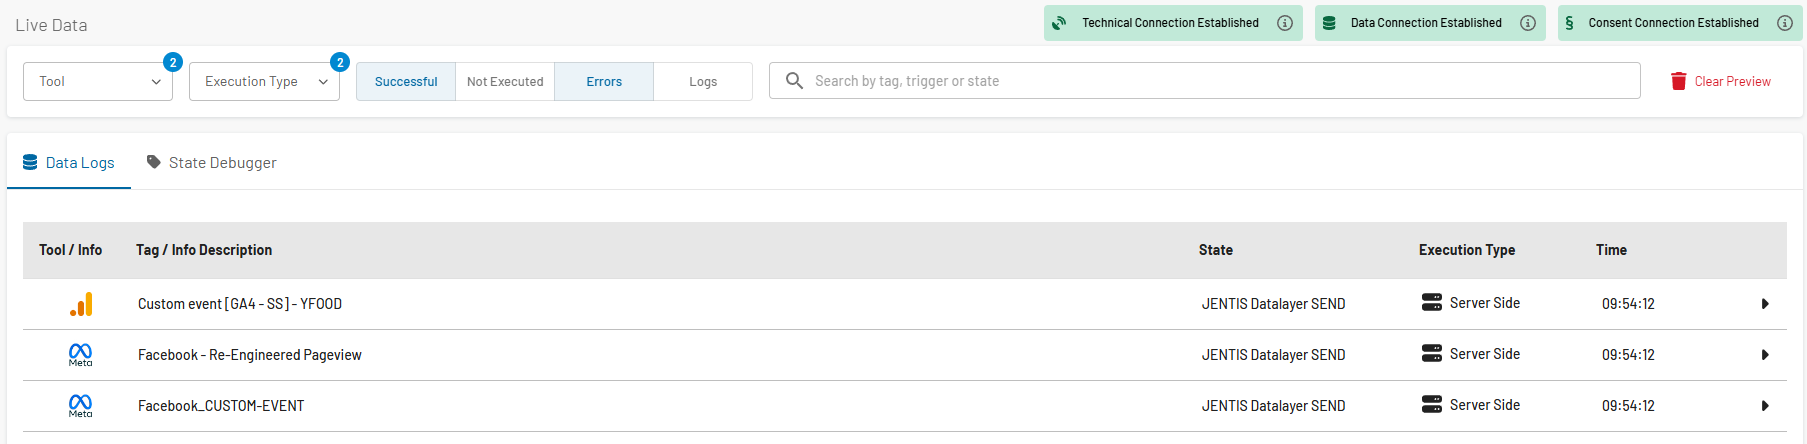
Task: Toggle the Successful filter
Action: point(406,82)
